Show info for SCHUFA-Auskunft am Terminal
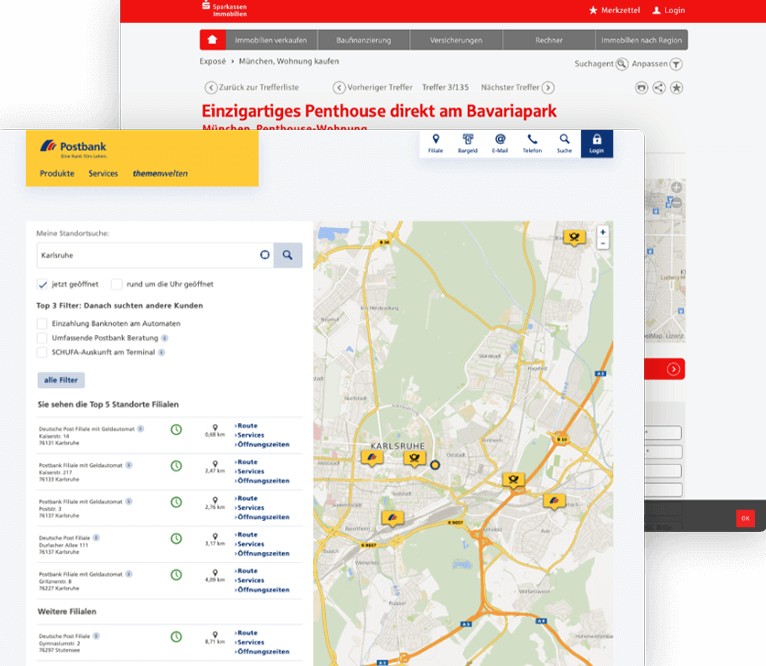Screen dimensions: 766x666 [x=162, y=352]
